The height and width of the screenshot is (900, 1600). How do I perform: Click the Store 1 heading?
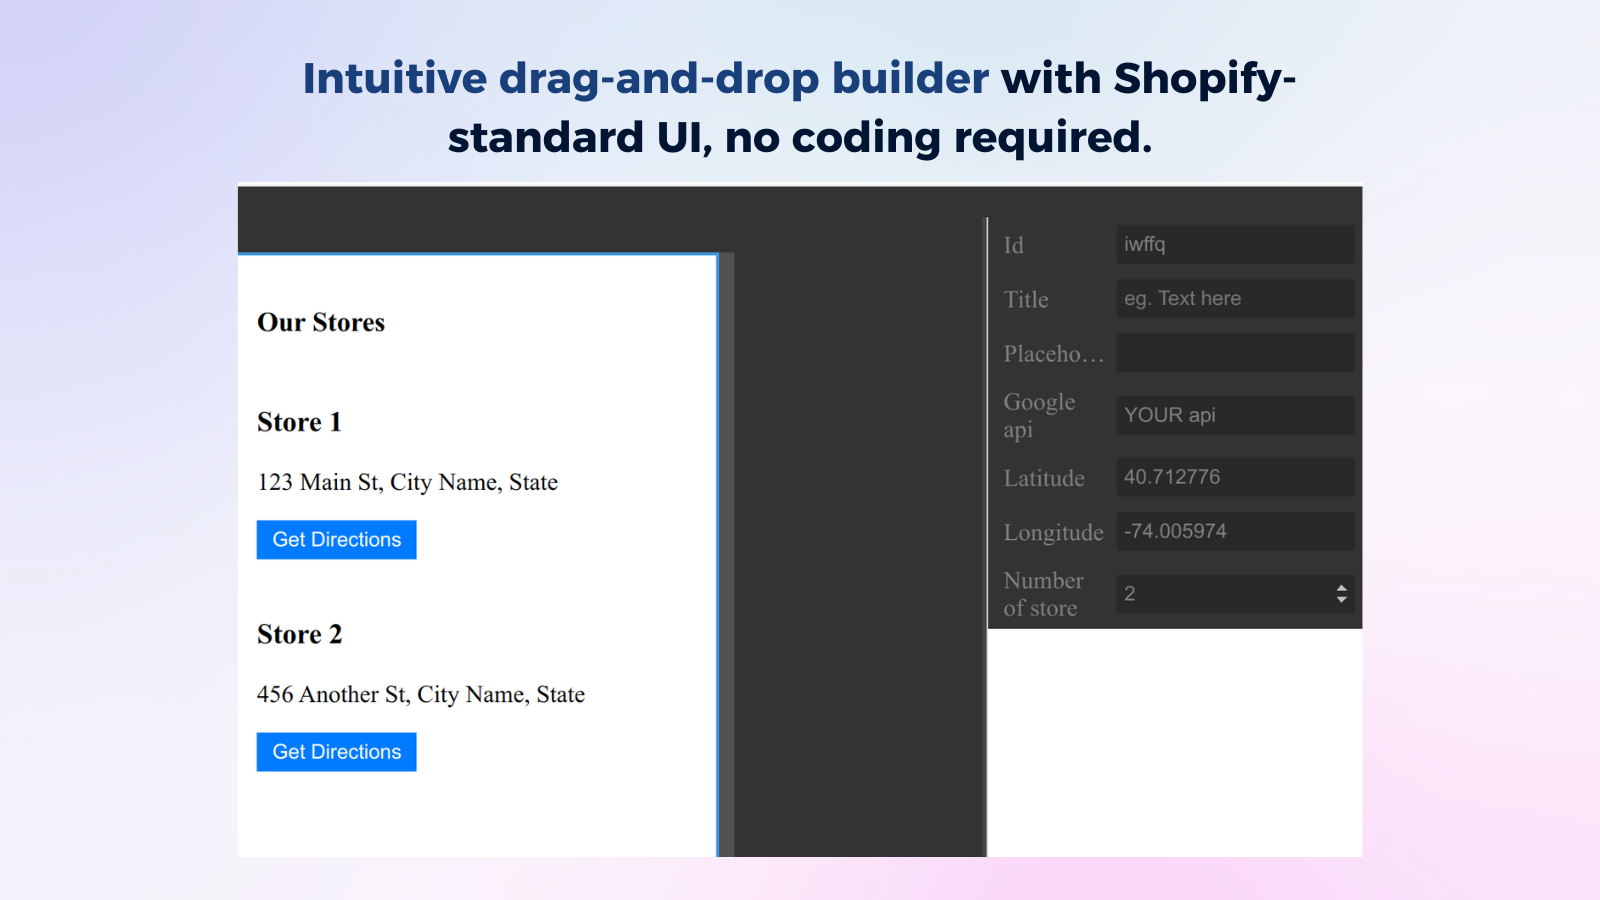click(x=298, y=421)
